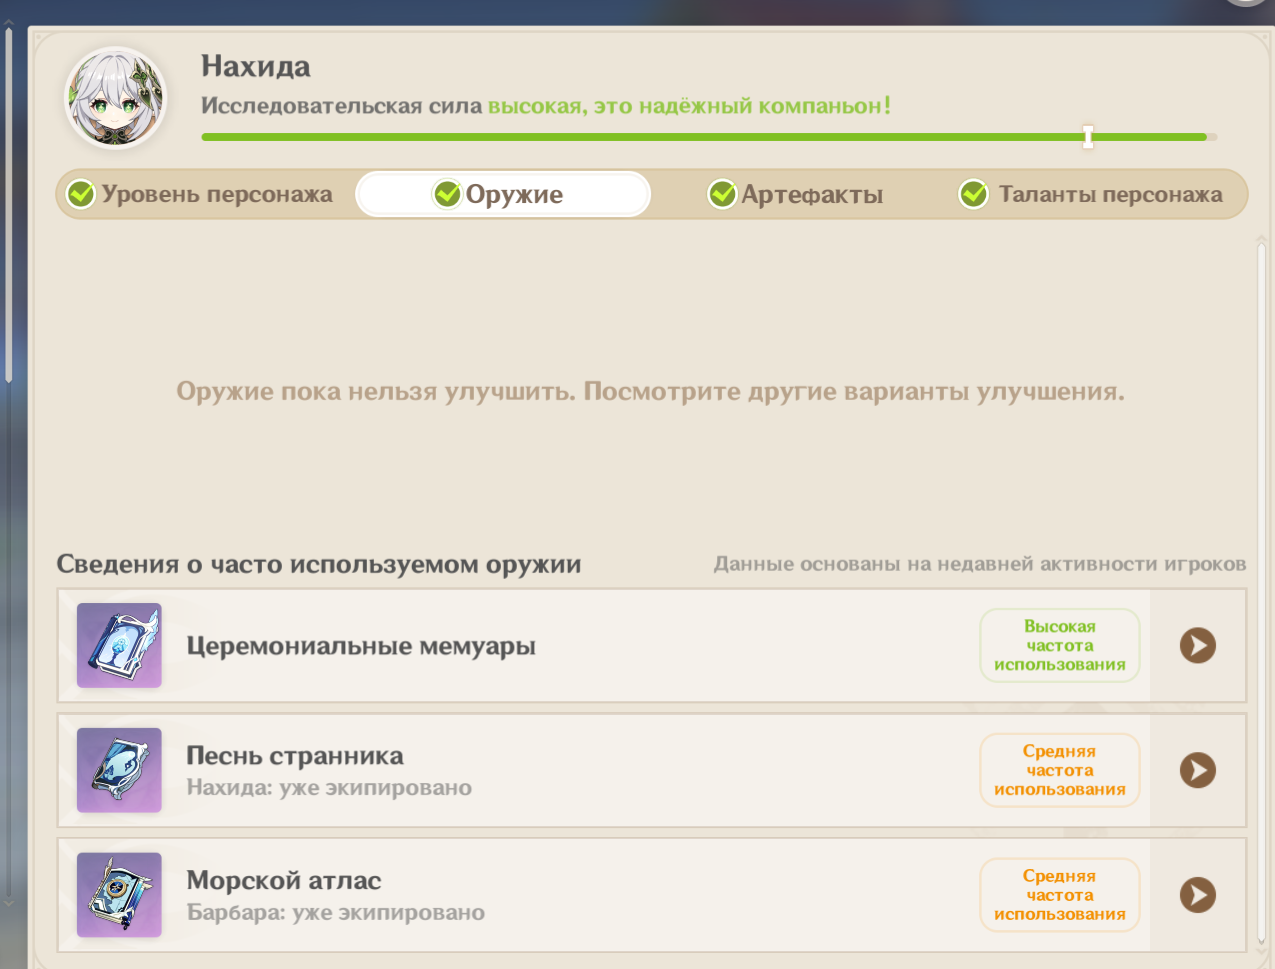1275x969 pixels.
Task: Click the right-side vertical scrollbar
Action: (x=1261, y=593)
